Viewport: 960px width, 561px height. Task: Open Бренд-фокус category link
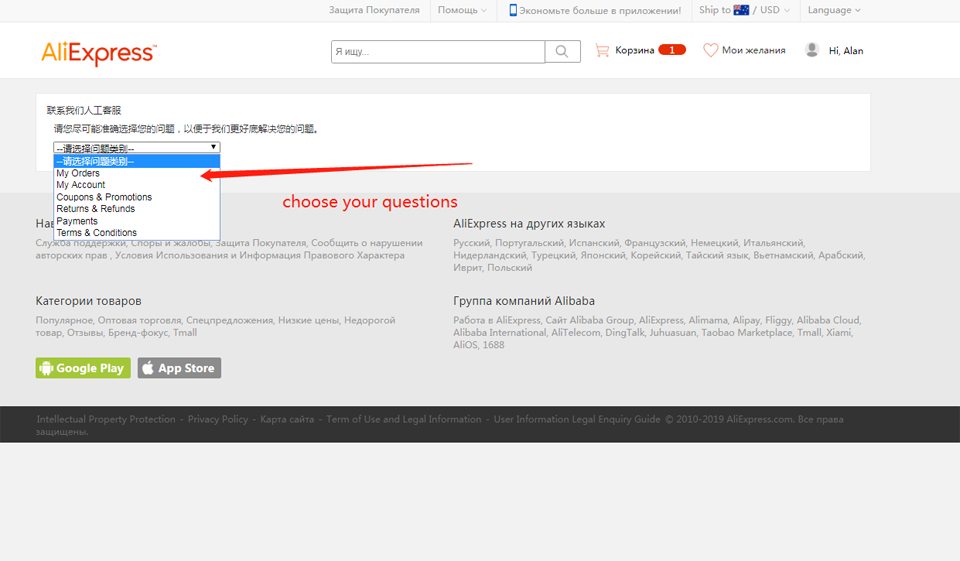[138, 333]
